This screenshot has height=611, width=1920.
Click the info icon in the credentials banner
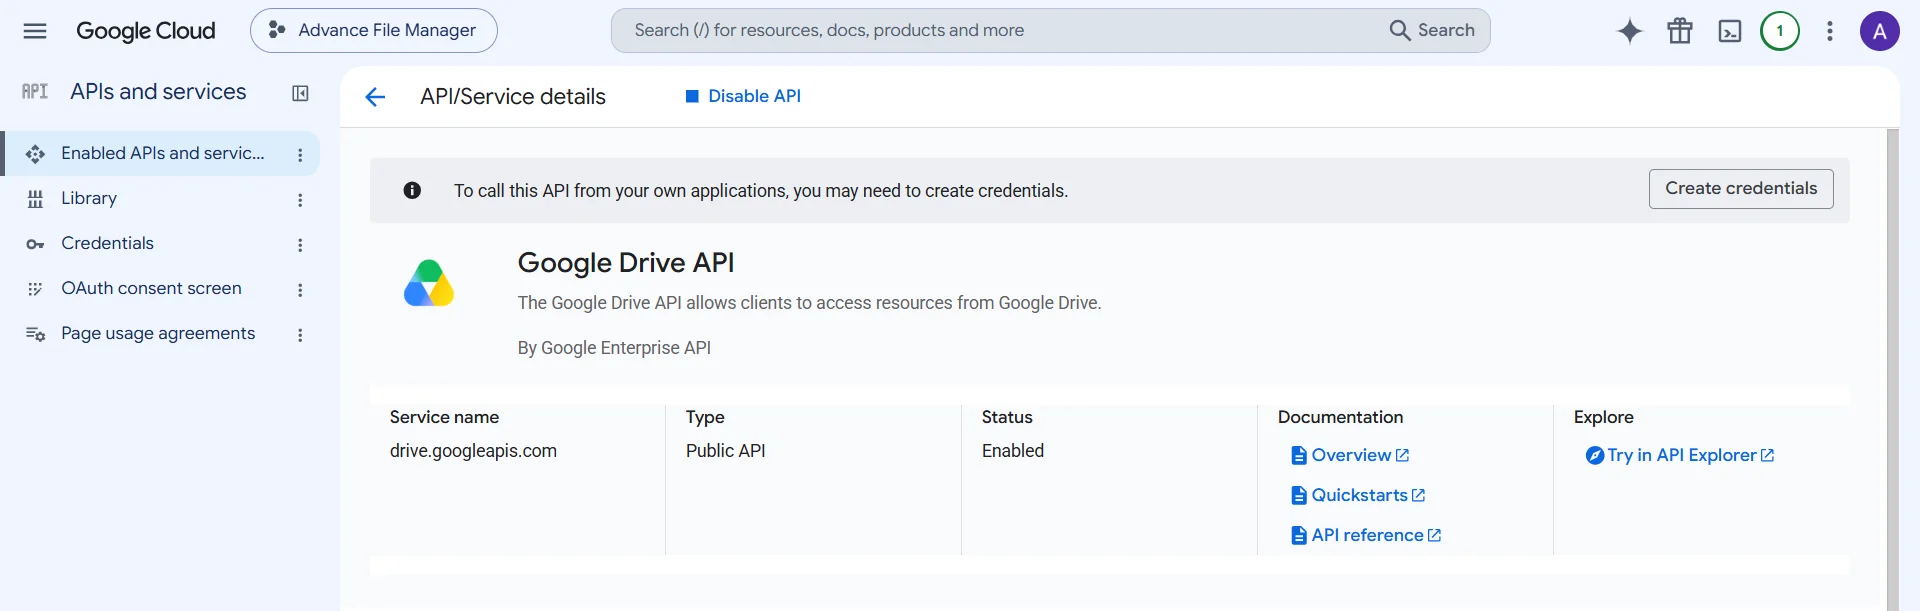(412, 190)
